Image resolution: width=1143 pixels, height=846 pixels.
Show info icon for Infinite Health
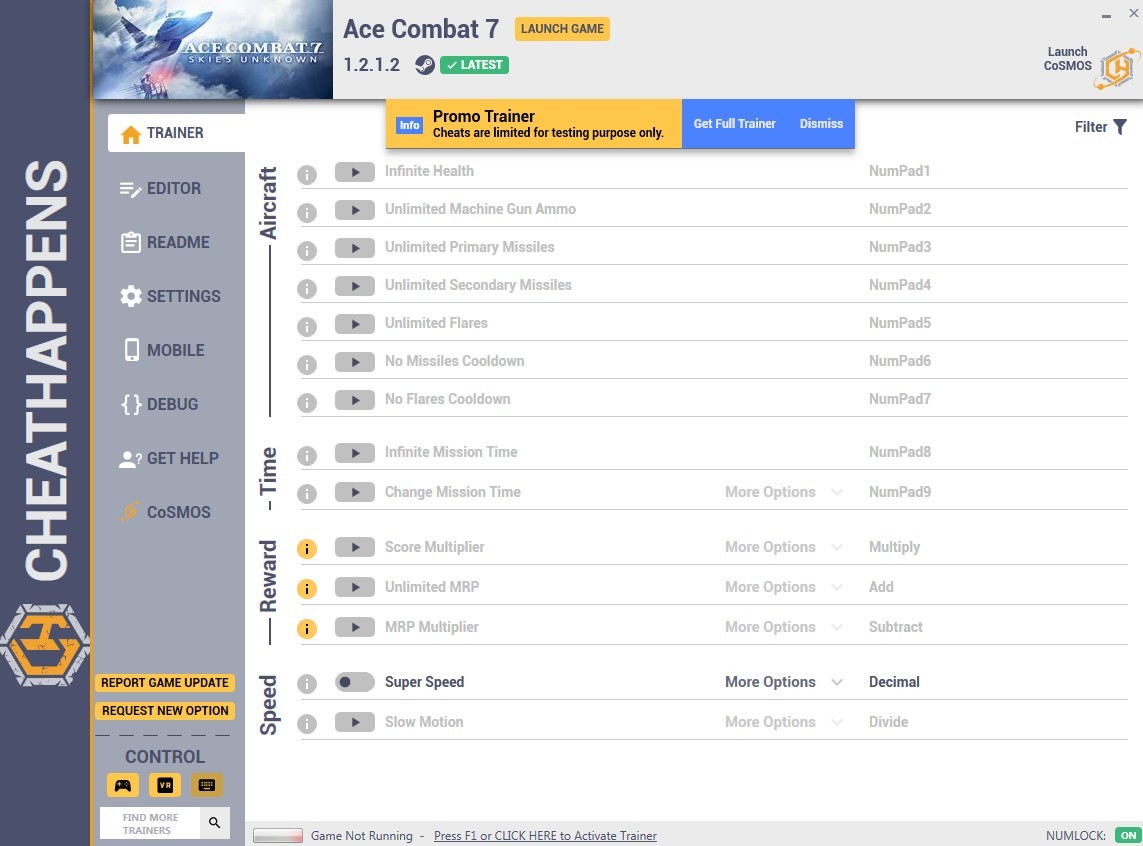(307, 175)
